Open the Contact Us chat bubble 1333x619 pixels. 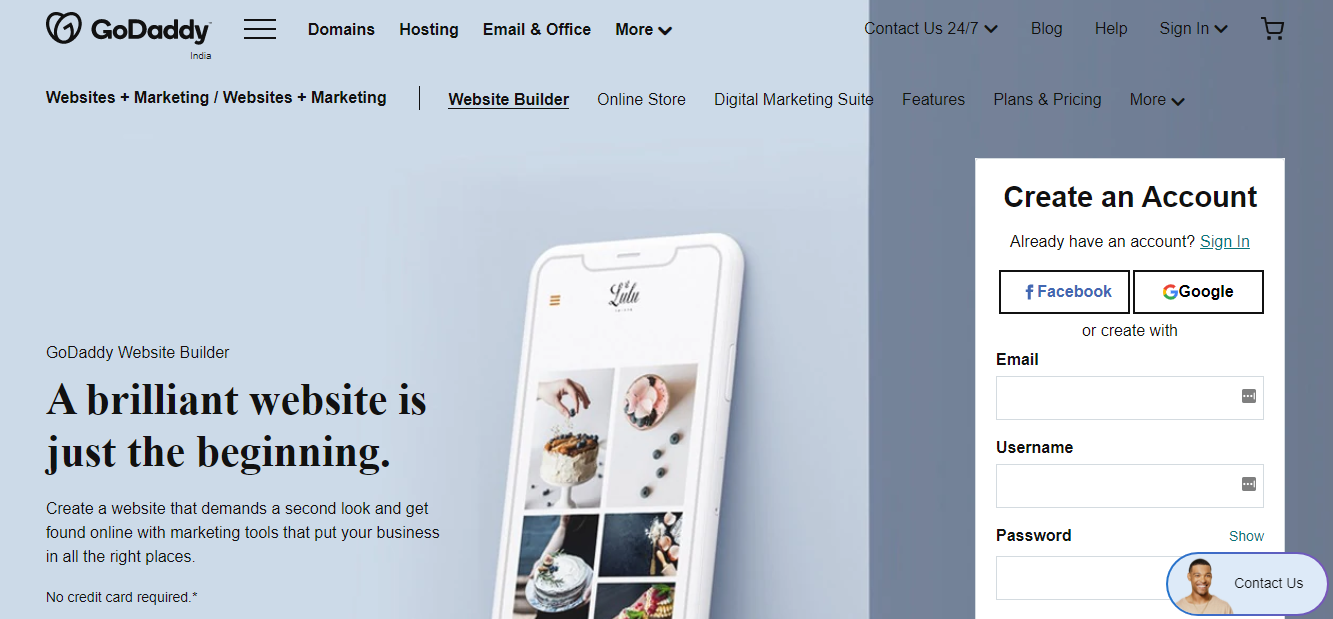coord(1247,583)
